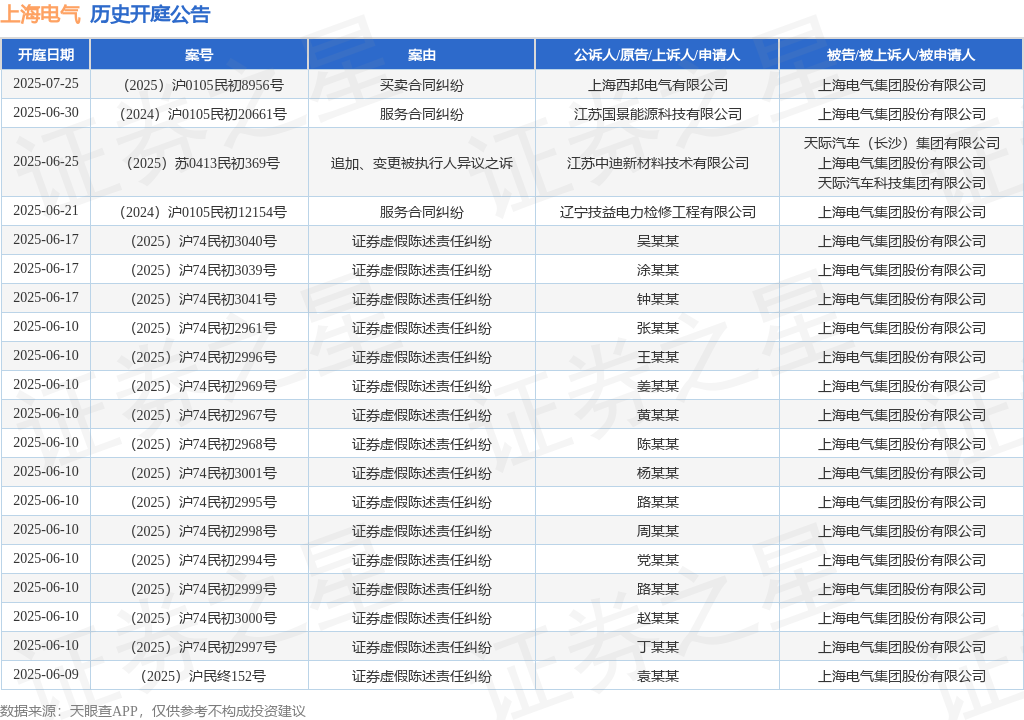Select case number 沪74民初2998号
This screenshot has width=1024, height=720.
[203, 531]
